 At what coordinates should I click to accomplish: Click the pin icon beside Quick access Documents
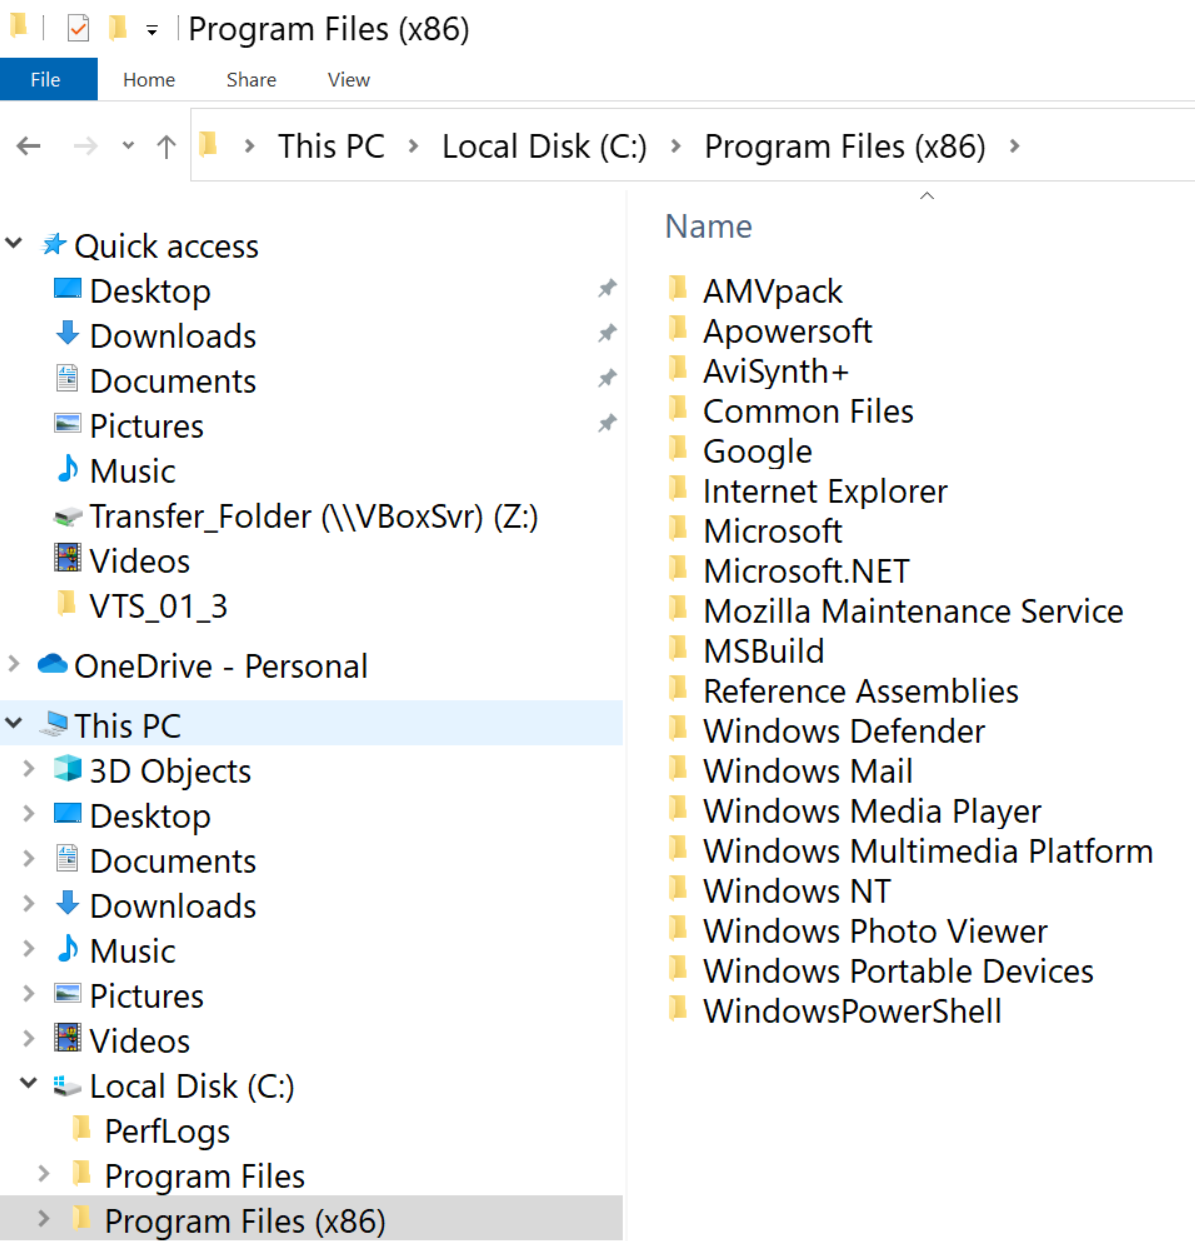[x=607, y=378]
